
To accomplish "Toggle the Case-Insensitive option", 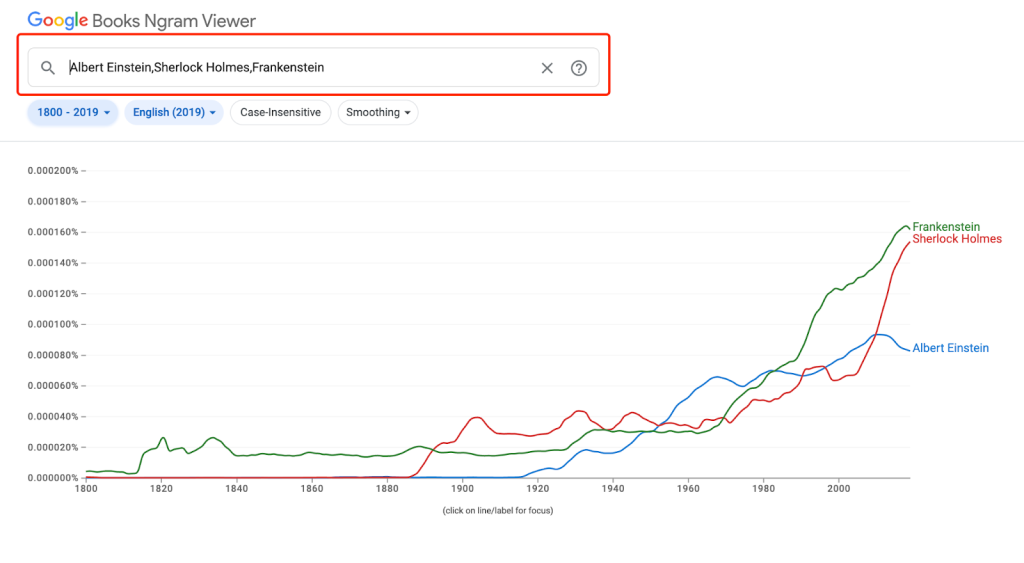I will tap(280, 112).
